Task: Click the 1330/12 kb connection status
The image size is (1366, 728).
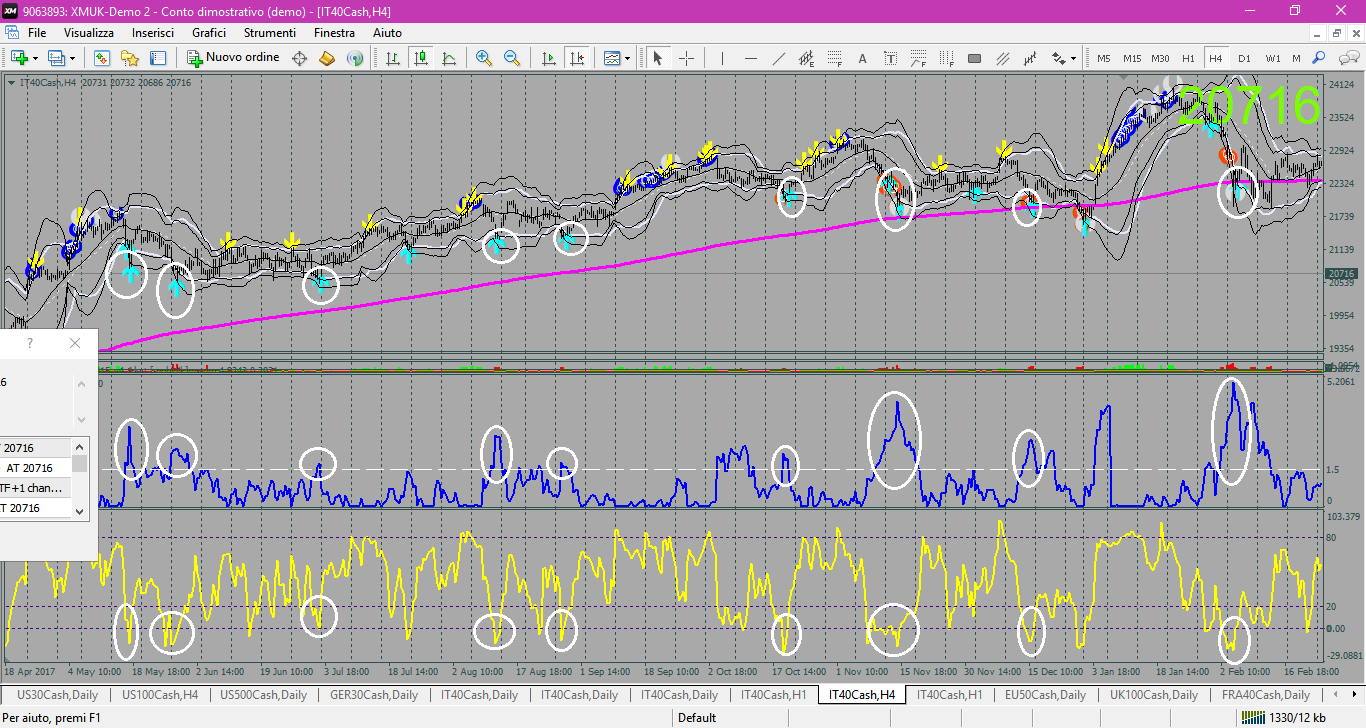Action: pos(1284,717)
